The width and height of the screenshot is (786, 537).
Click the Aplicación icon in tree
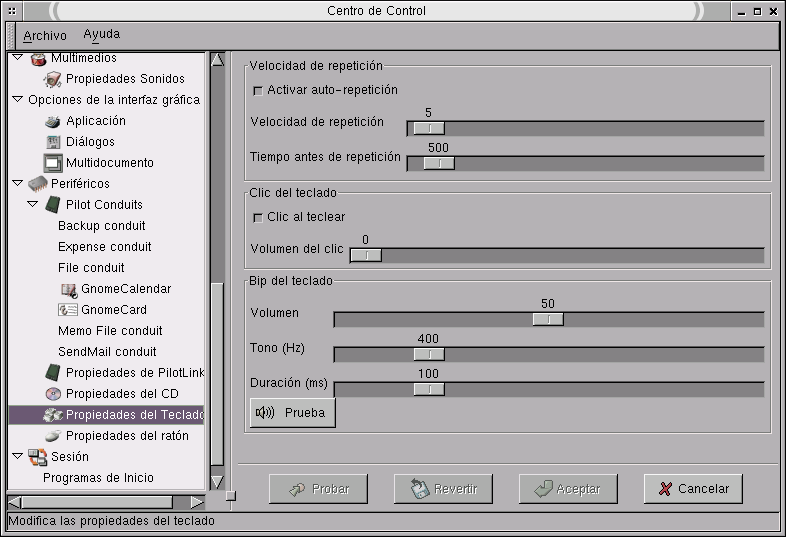click(x=53, y=121)
